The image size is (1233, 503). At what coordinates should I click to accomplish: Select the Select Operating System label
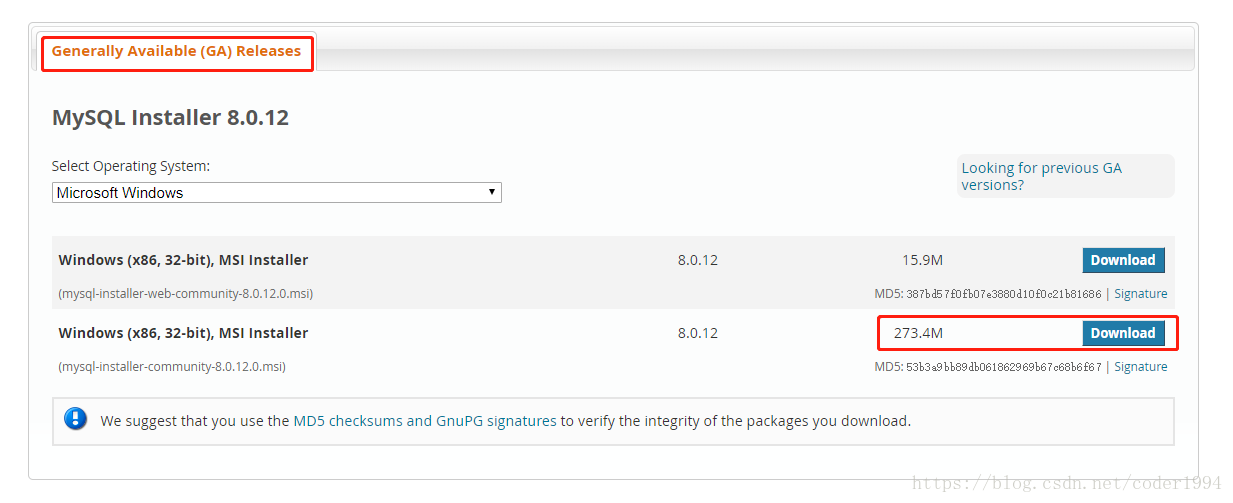click(x=131, y=166)
